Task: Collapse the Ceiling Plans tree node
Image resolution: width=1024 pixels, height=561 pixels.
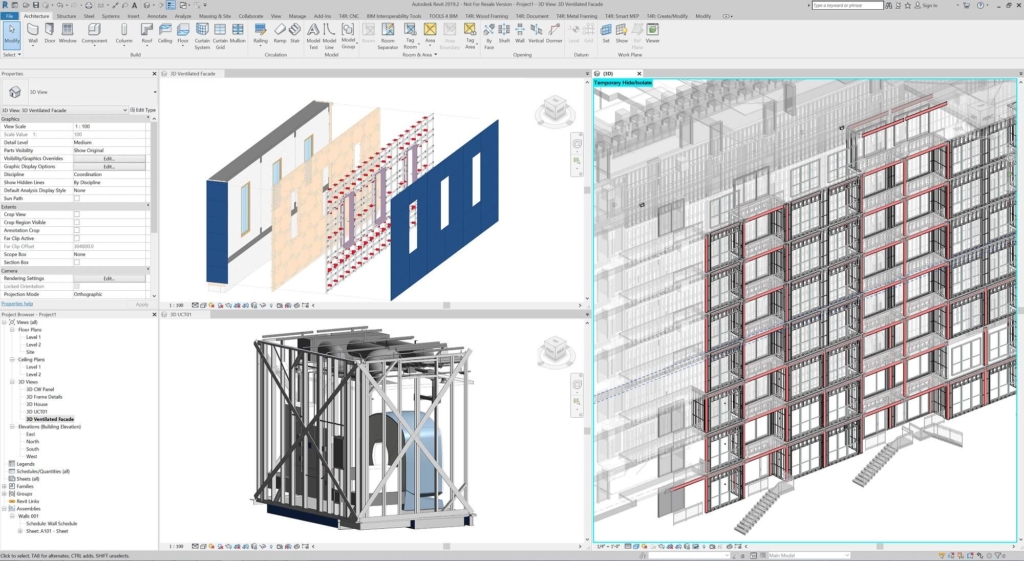Action: tap(12, 359)
